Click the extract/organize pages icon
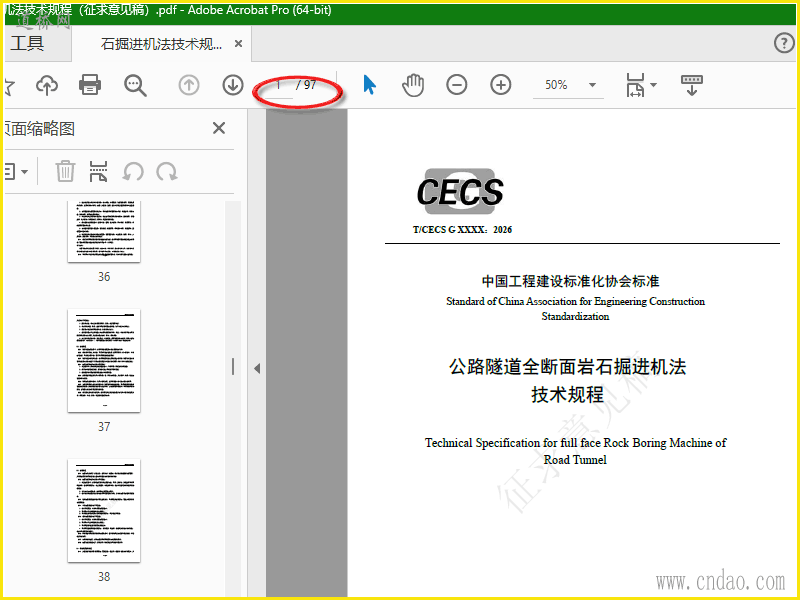 tap(98, 171)
